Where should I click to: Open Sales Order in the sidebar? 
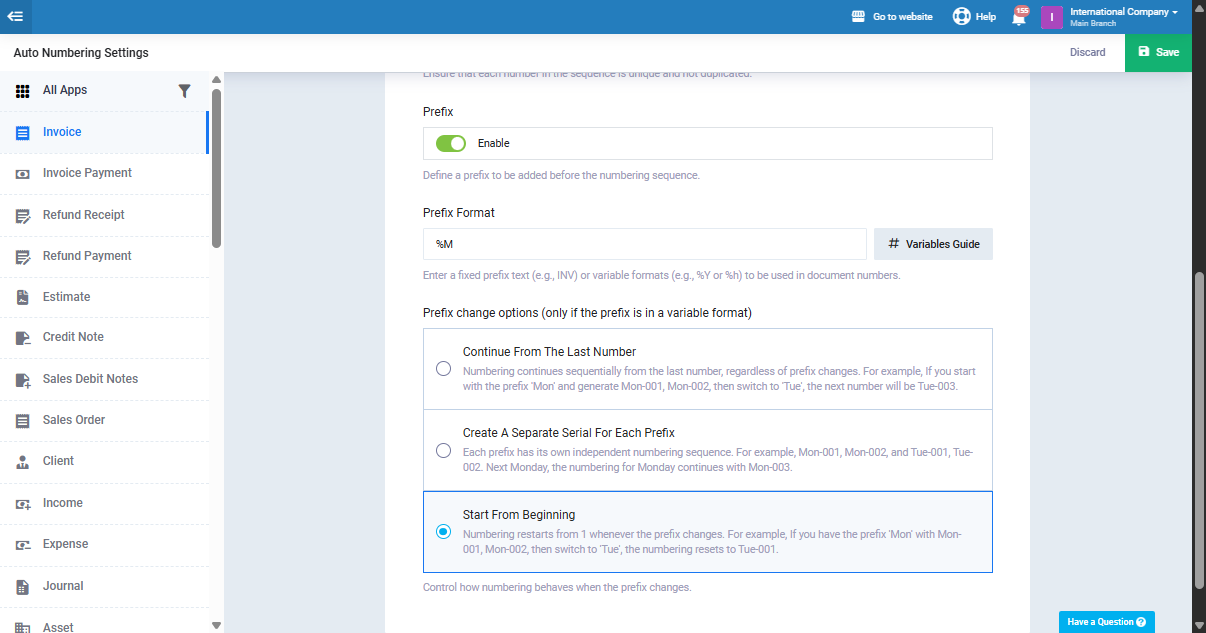pyautogui.click(x=73, y=420)
